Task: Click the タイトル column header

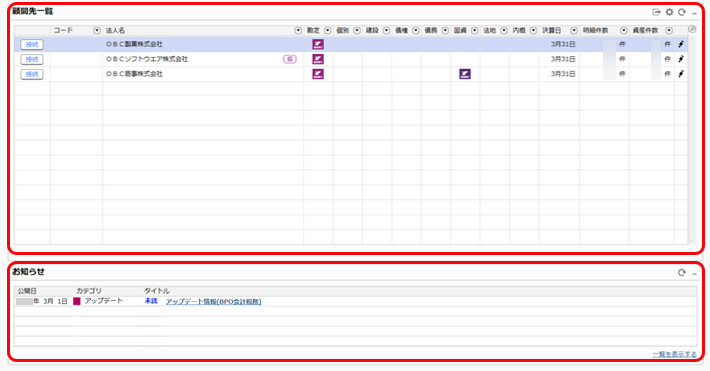Action: coord(157,291)
